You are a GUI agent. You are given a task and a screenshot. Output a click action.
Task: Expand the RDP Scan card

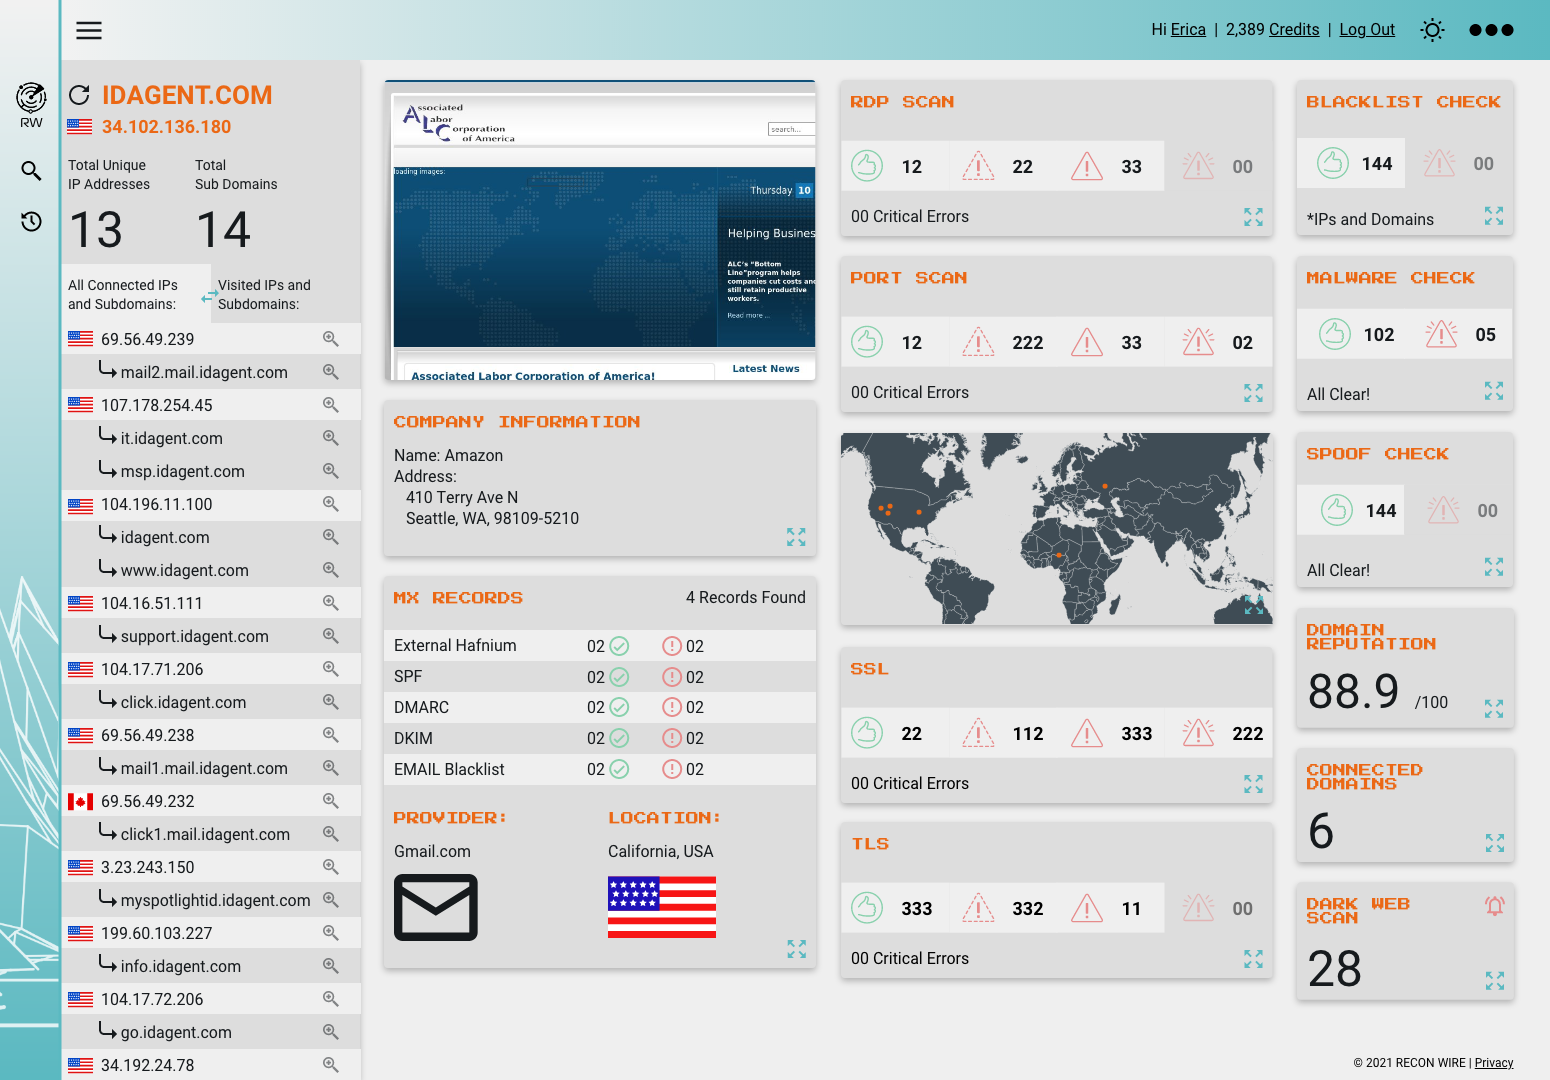[x=1253, y=217]
